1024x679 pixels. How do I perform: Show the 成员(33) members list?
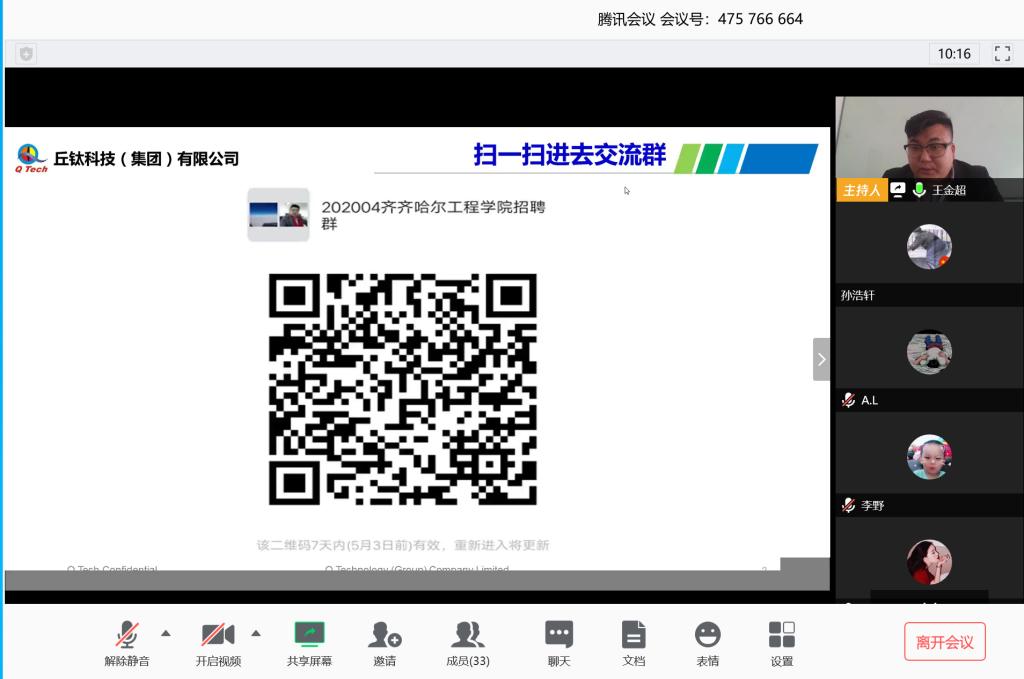click(x=467, y=642)
